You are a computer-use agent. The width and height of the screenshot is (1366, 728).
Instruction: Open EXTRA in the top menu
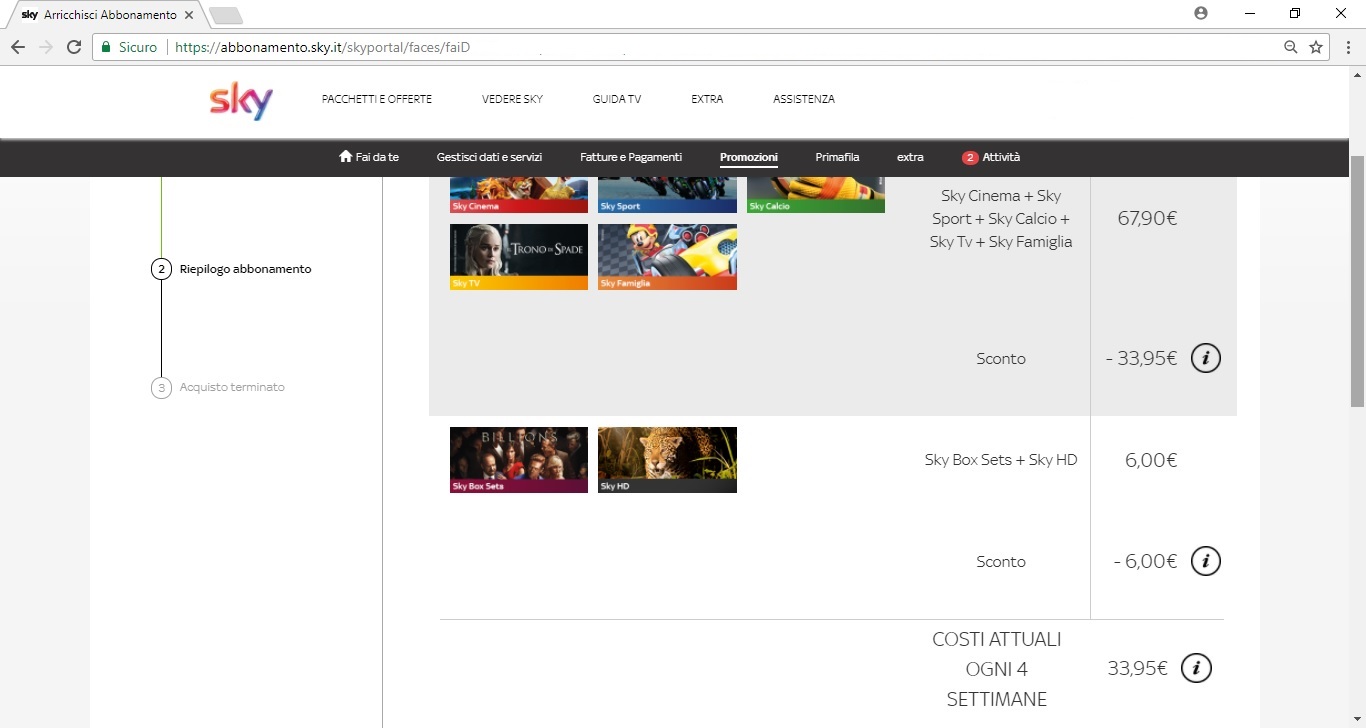[707, 99]
